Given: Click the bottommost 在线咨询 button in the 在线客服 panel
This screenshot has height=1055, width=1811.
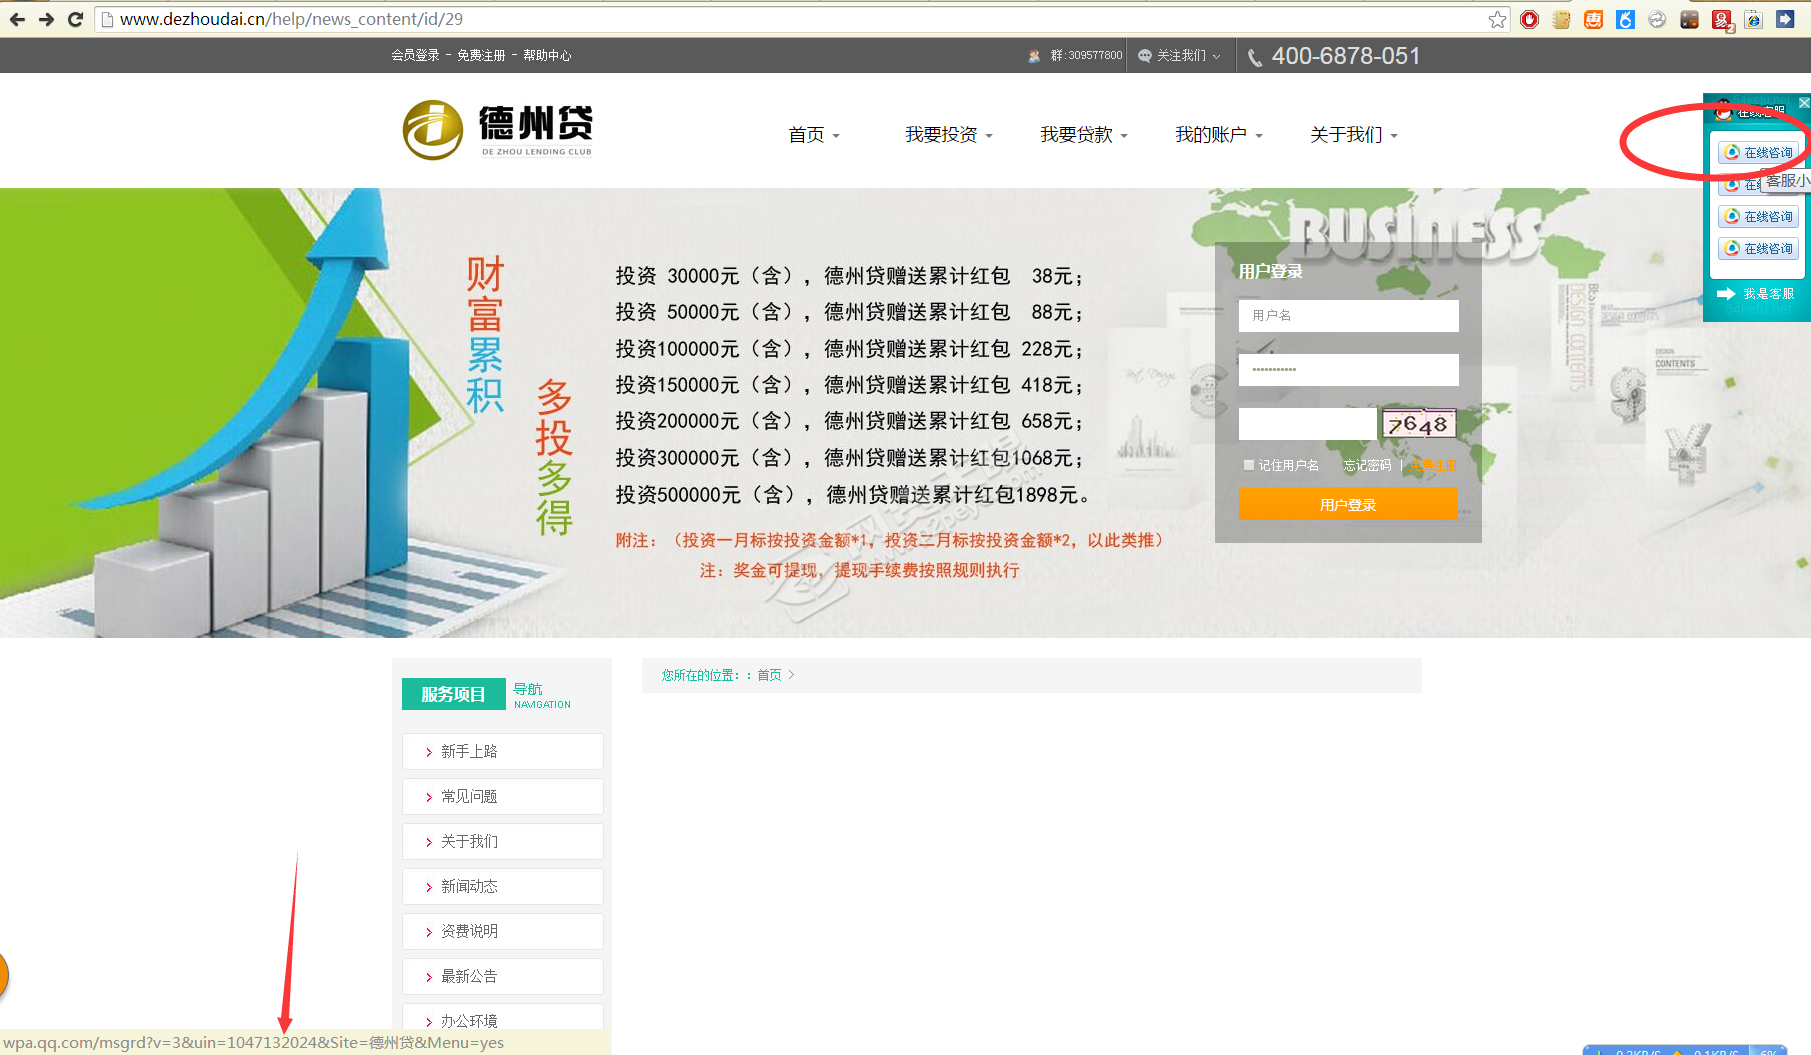Looking at the screenshot, I should point(1759,248).
